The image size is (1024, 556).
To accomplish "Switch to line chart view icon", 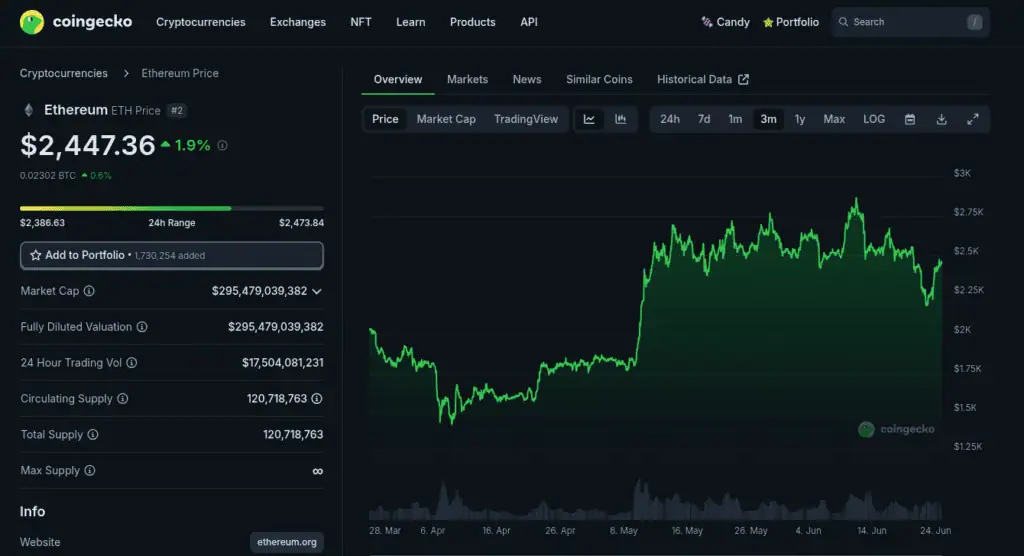I will pyautogui.click(x=589, y=119).
